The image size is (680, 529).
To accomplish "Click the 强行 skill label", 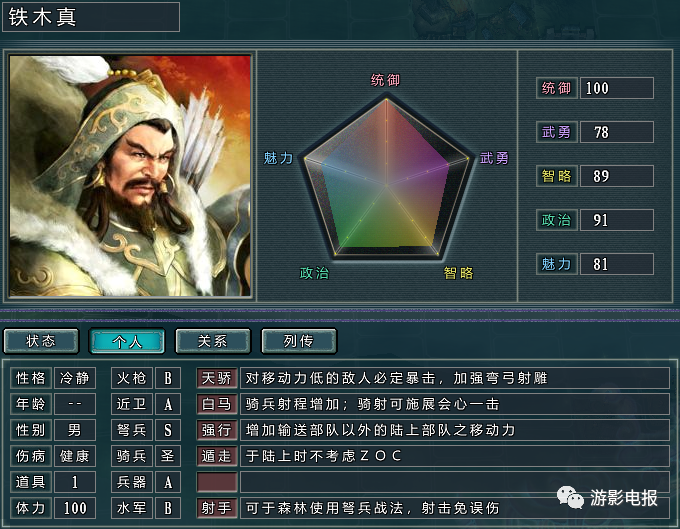I will point(217,430).
